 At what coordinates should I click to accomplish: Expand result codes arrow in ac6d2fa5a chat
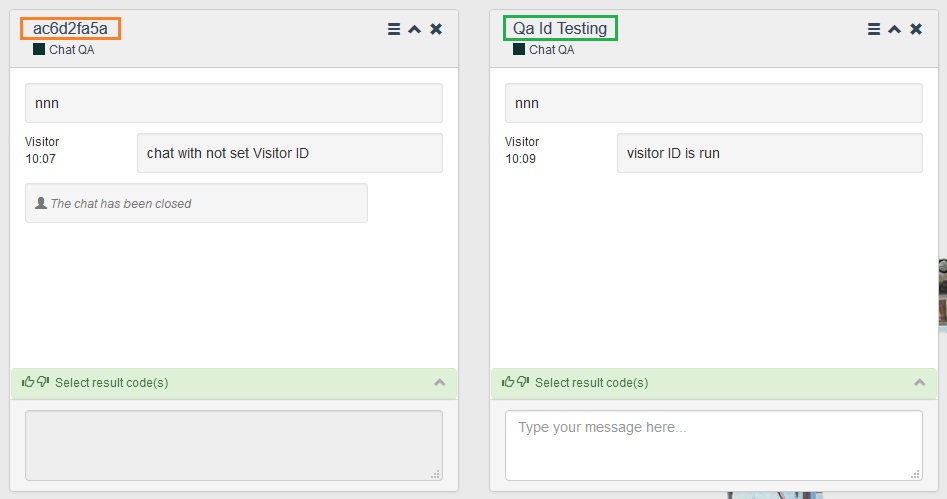point(440,382)
